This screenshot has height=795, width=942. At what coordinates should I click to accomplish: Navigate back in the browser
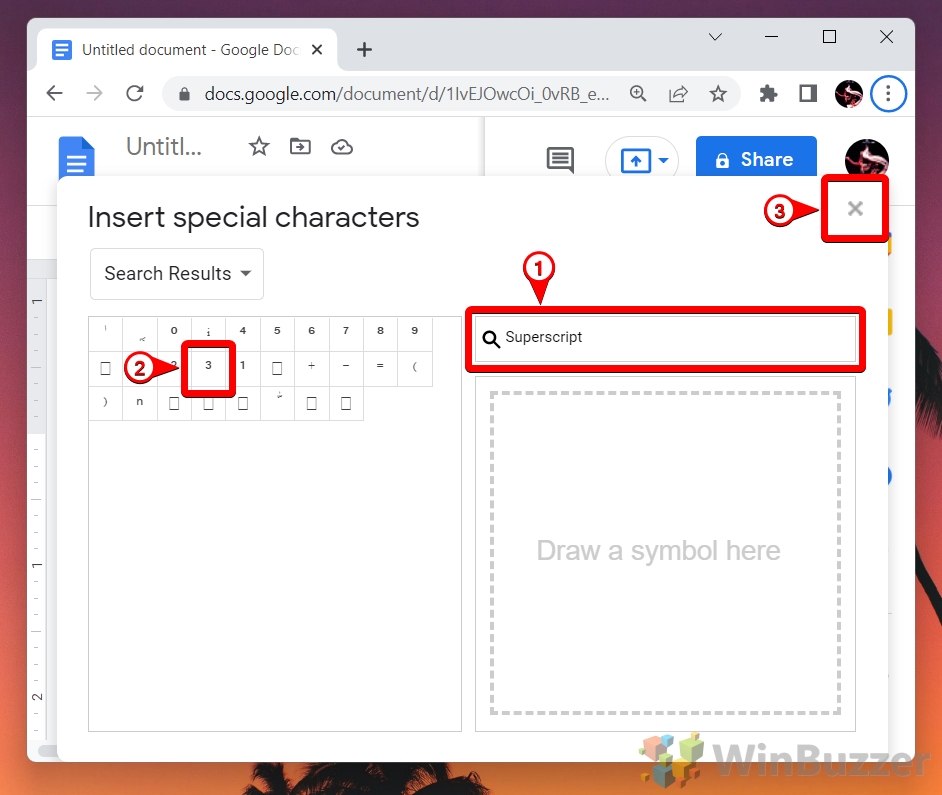click(x=54, y=93)
